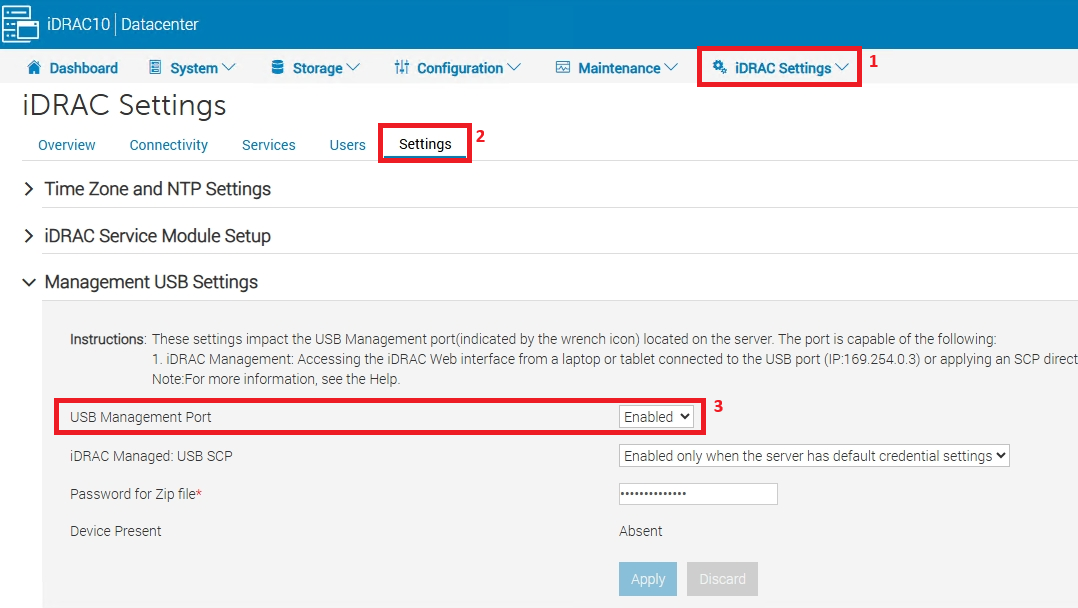
Task: Click the Apply button
Action: click(x=648, y=579)
